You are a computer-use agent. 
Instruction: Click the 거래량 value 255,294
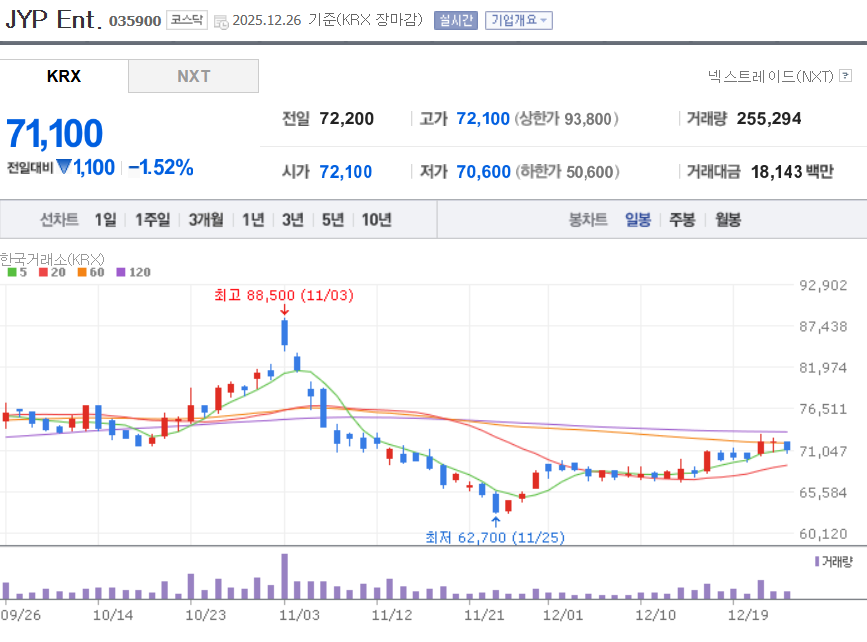pos(769,118)
